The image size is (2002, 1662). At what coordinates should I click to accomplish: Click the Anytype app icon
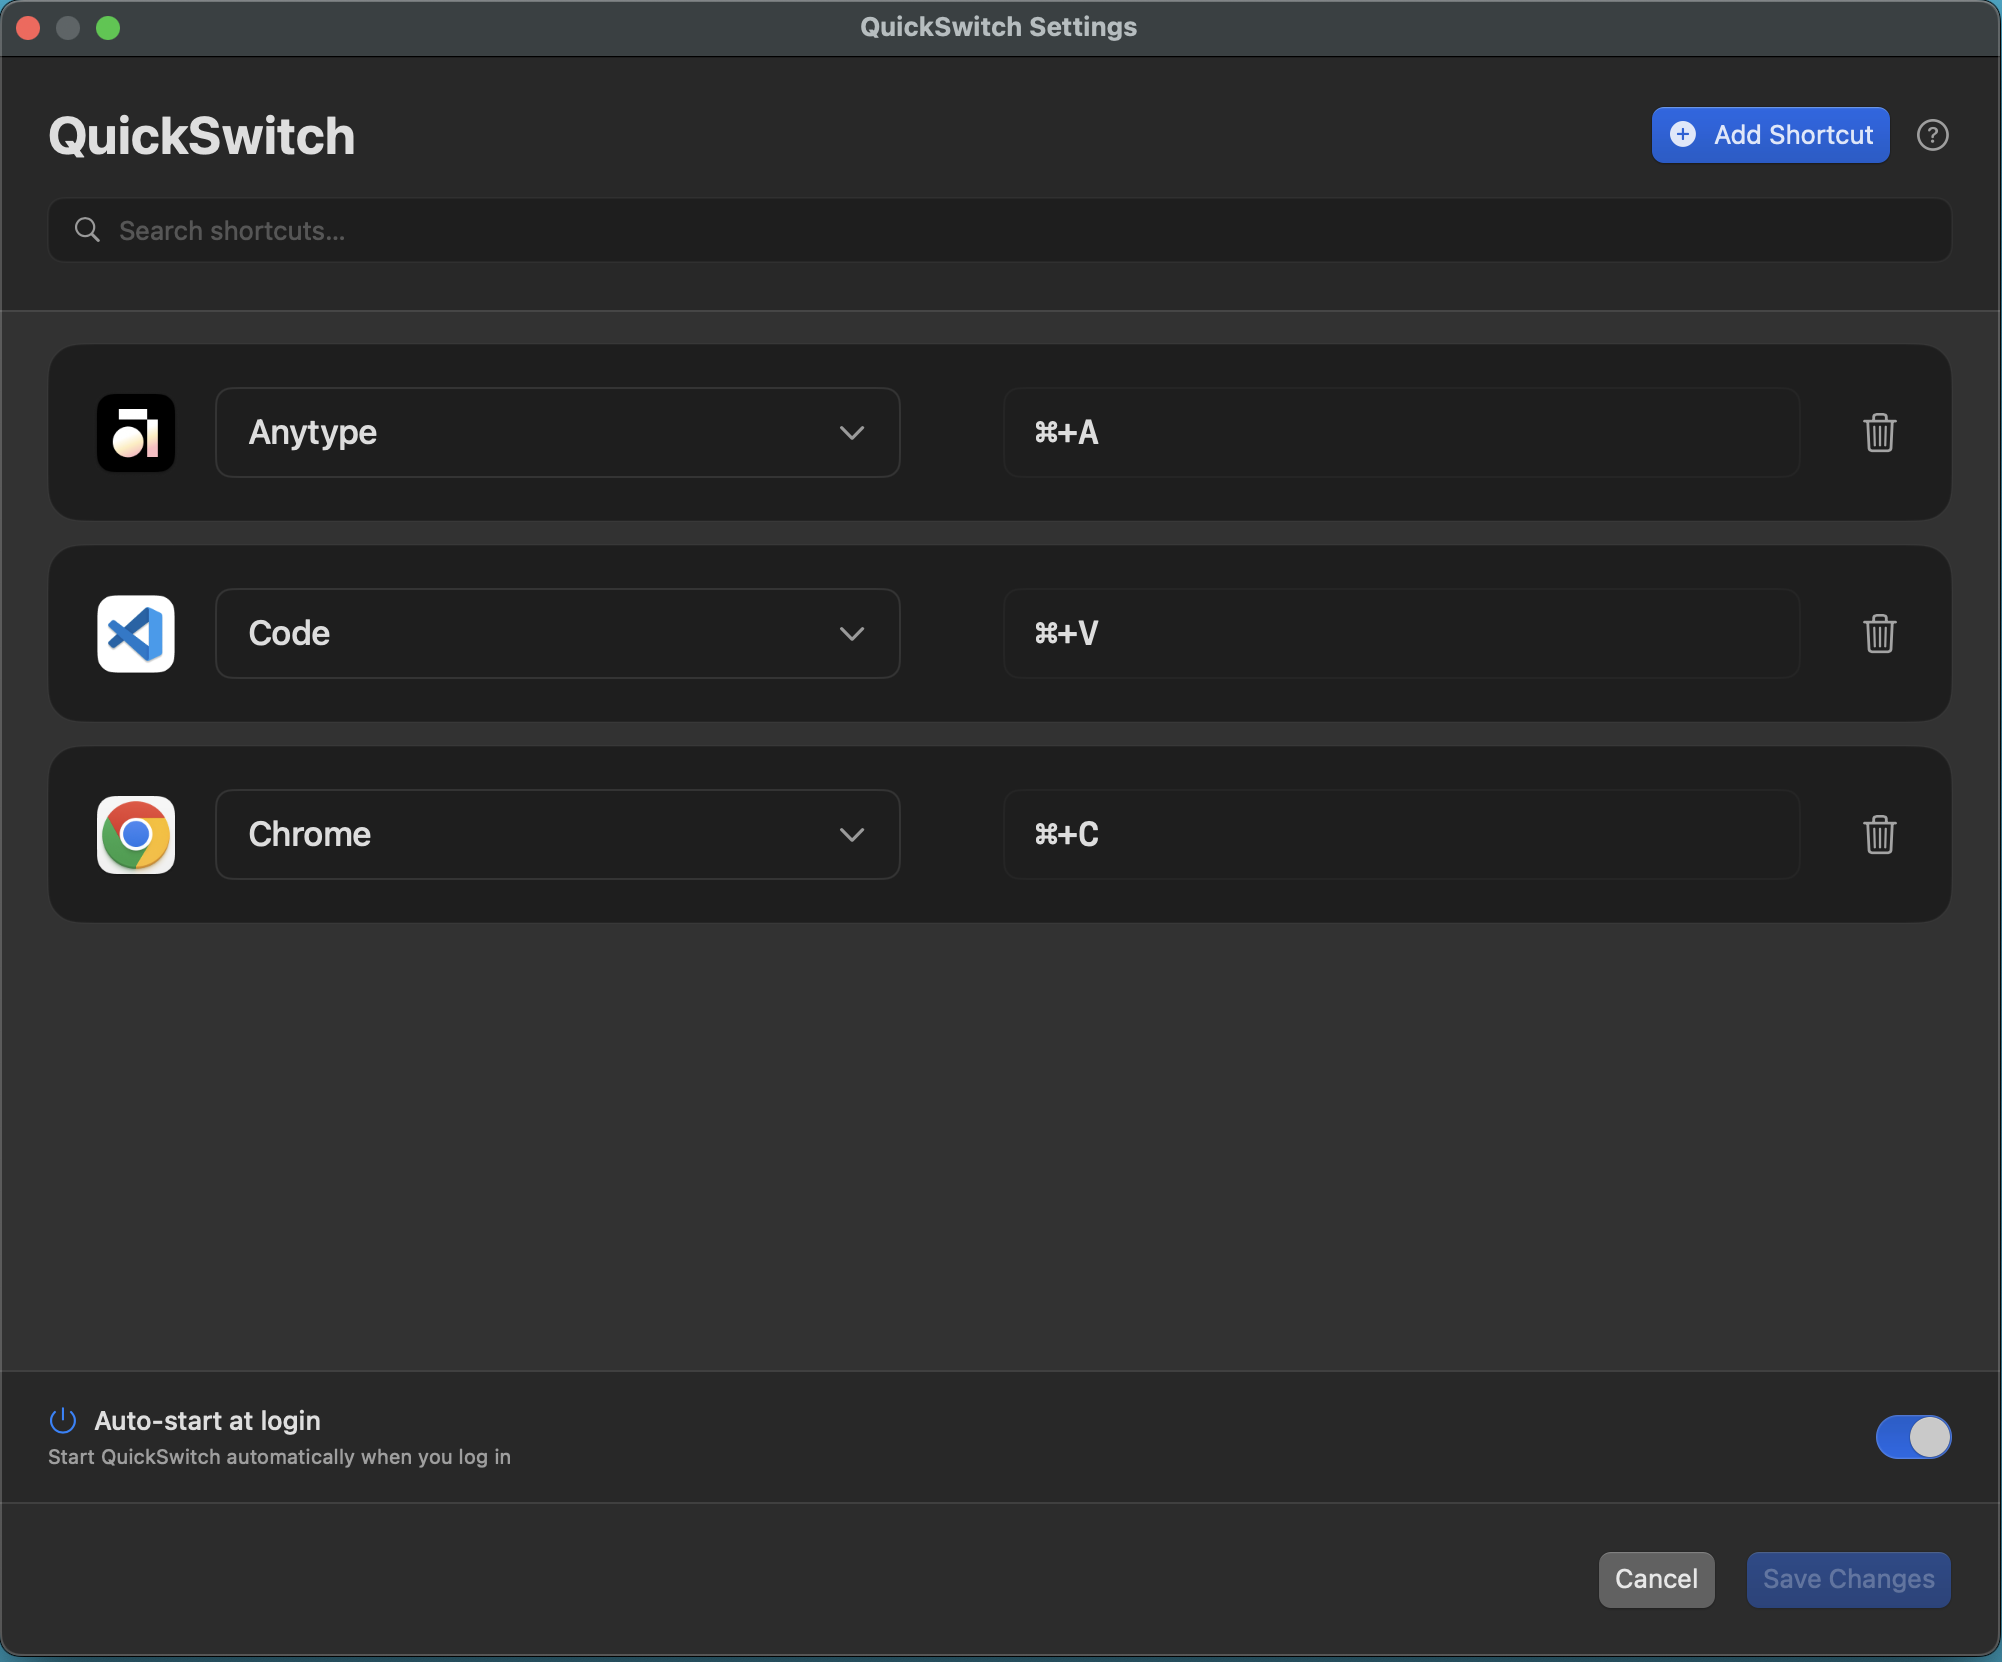[136, 433]
